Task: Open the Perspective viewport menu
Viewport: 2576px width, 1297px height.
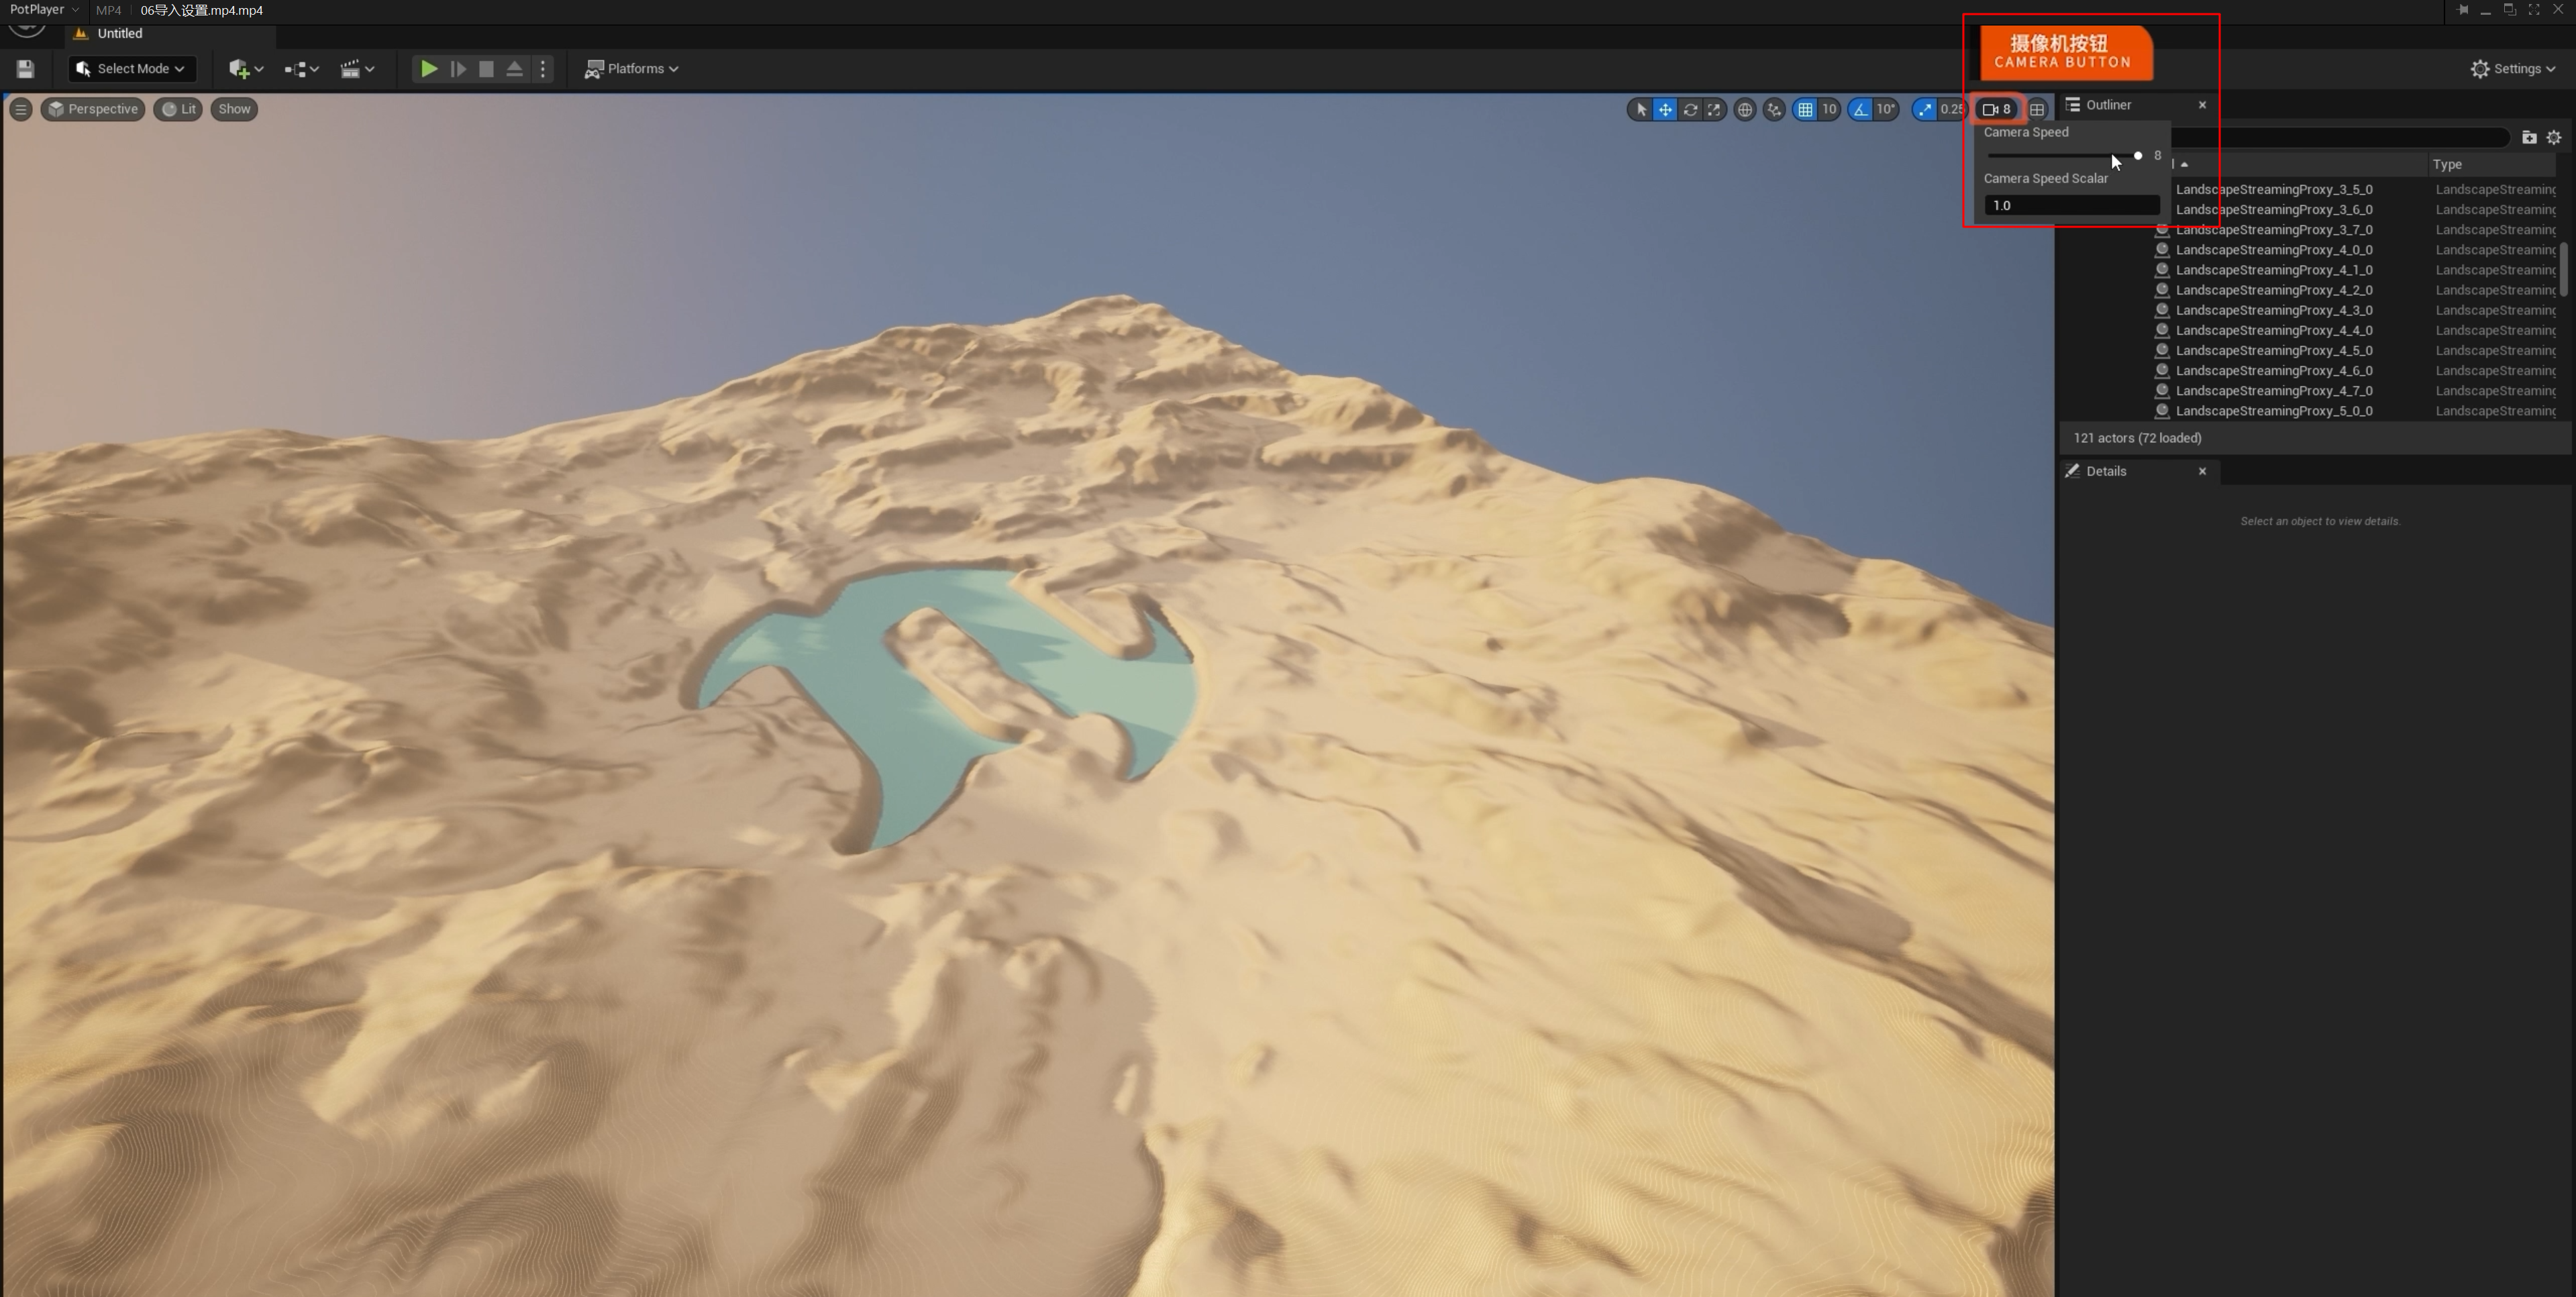Action: click(92, 109)
